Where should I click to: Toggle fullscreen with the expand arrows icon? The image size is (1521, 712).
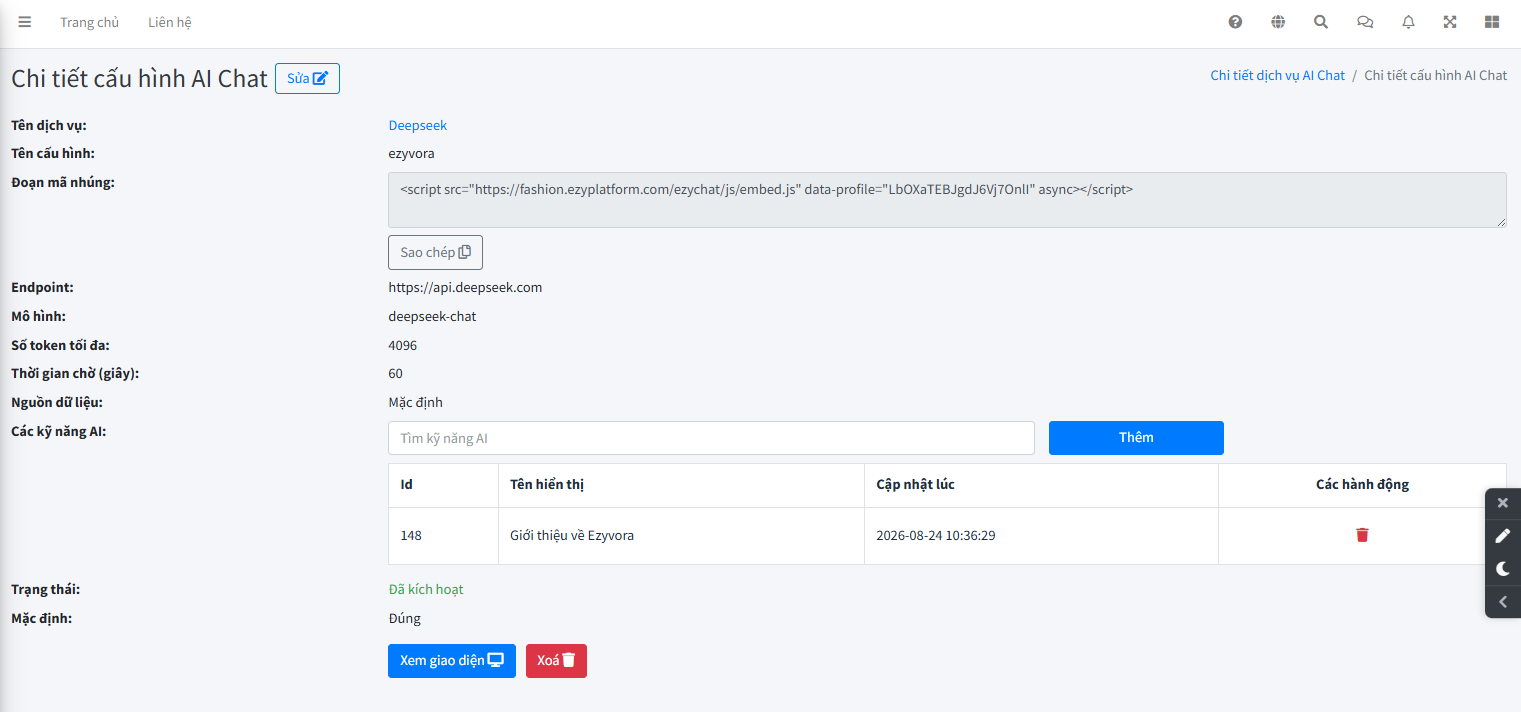tap(1450, 22)
